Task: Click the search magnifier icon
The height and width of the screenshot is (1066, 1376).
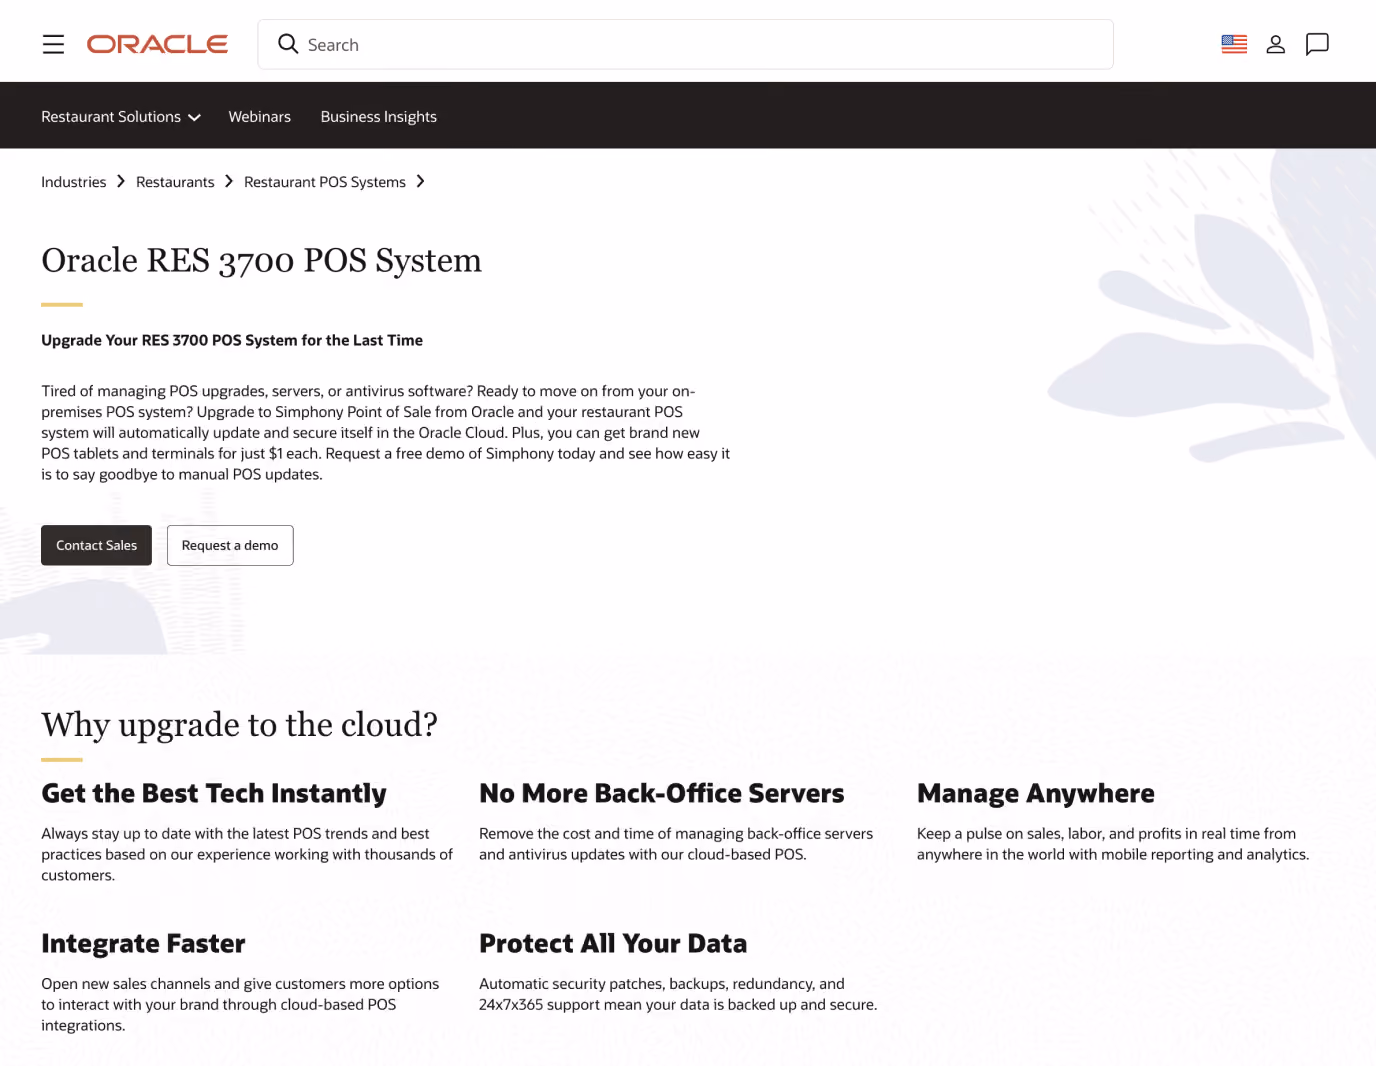Action: point(288,44)
